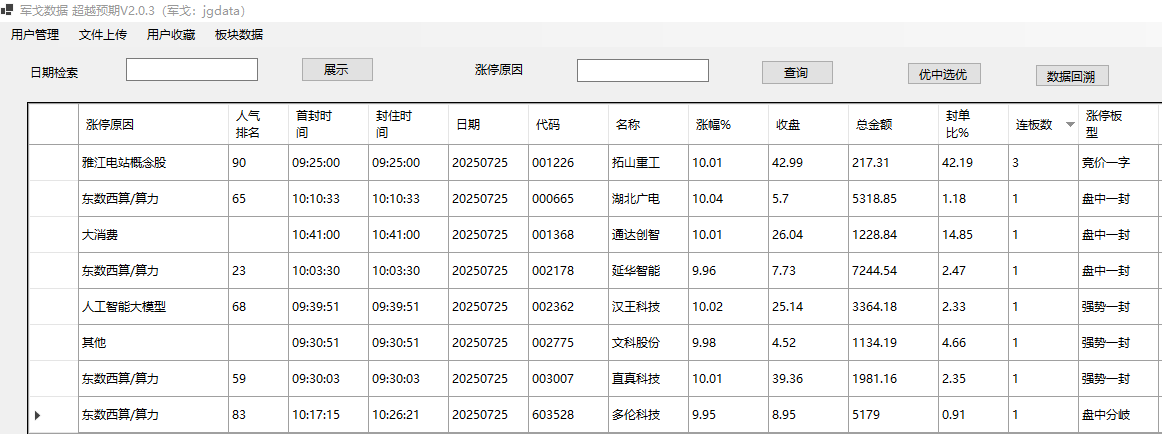Select the popularity rank cell 23
The width and height of the screenshot is (1162, 434).
(258, 271)
